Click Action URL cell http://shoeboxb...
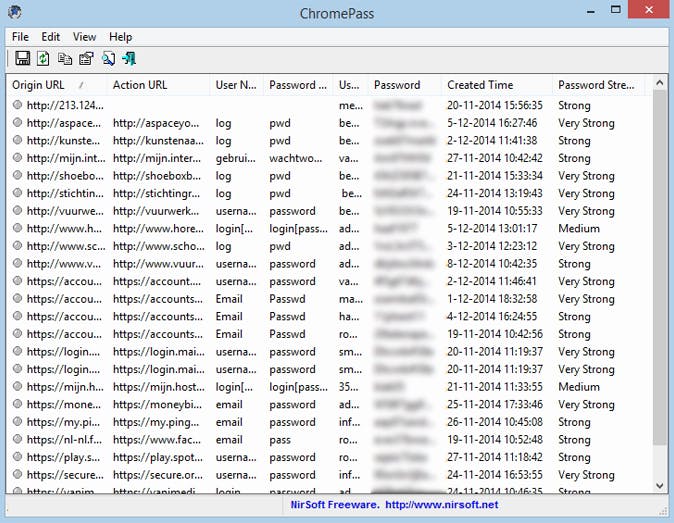 click(x=156, y=176)
